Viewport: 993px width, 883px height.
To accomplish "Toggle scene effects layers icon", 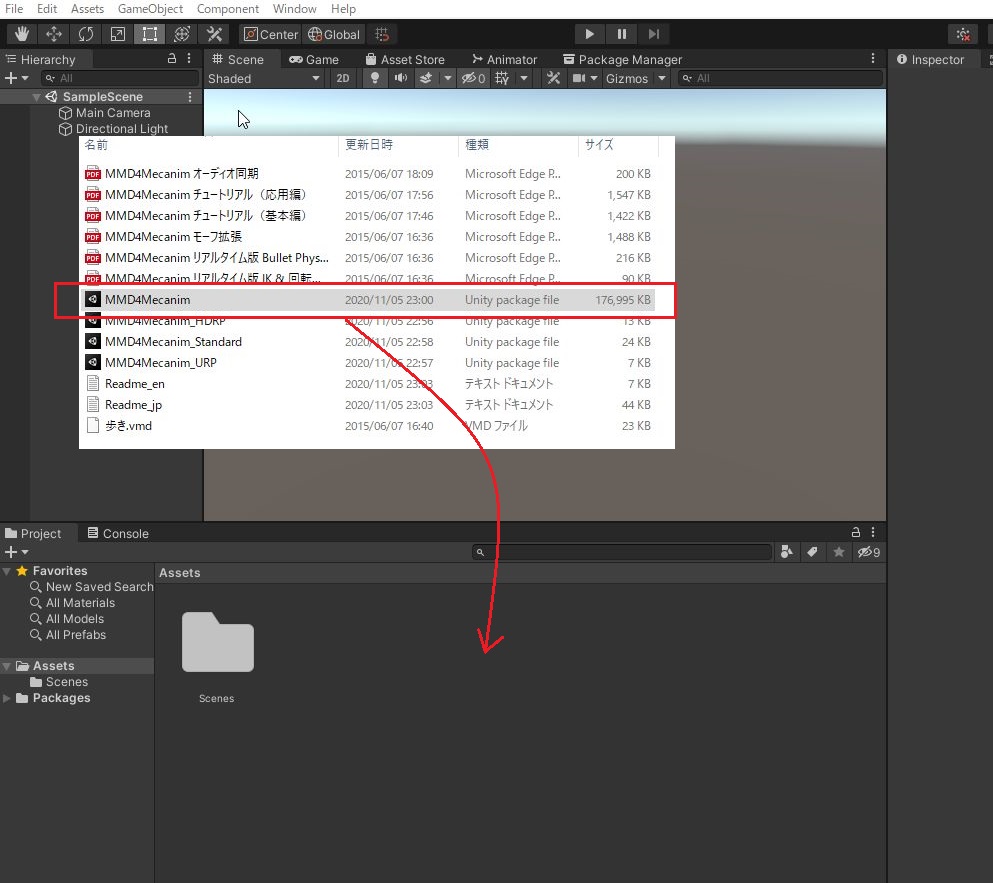I will click(x=426, y=79).
